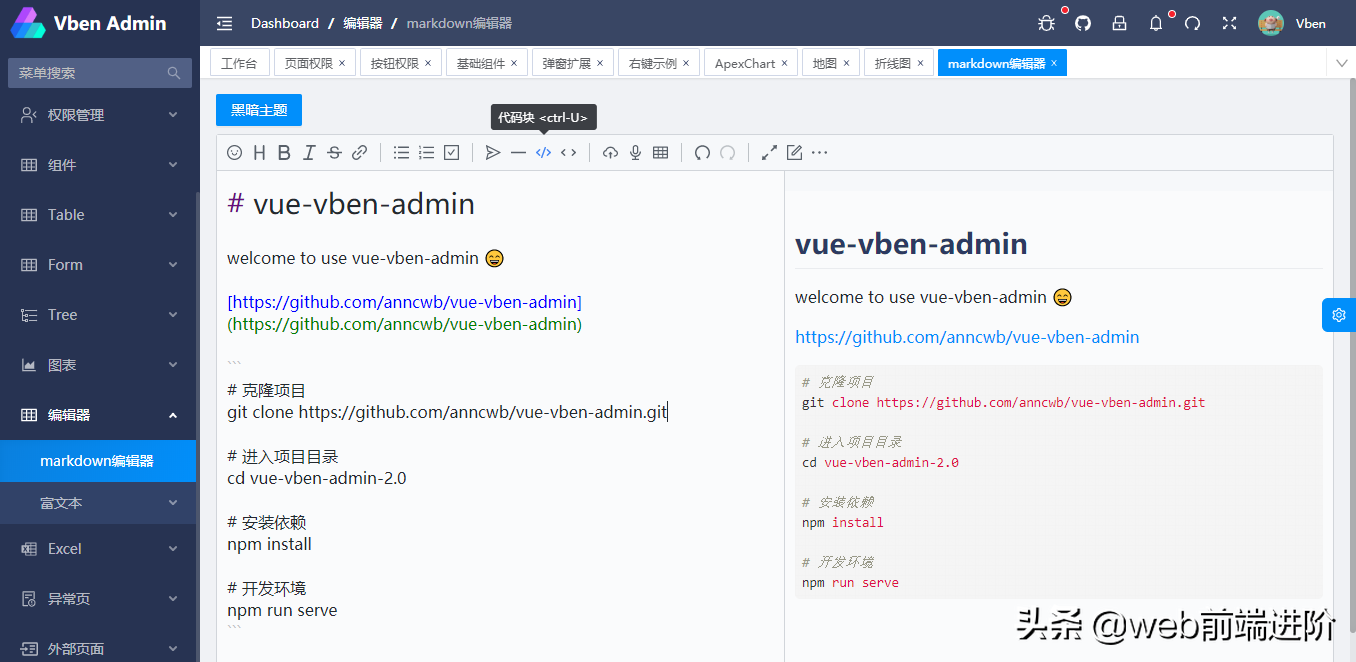Open the Vben user avatar menu
Viewport: 1356px width, 662px height.
[1292, 23]
